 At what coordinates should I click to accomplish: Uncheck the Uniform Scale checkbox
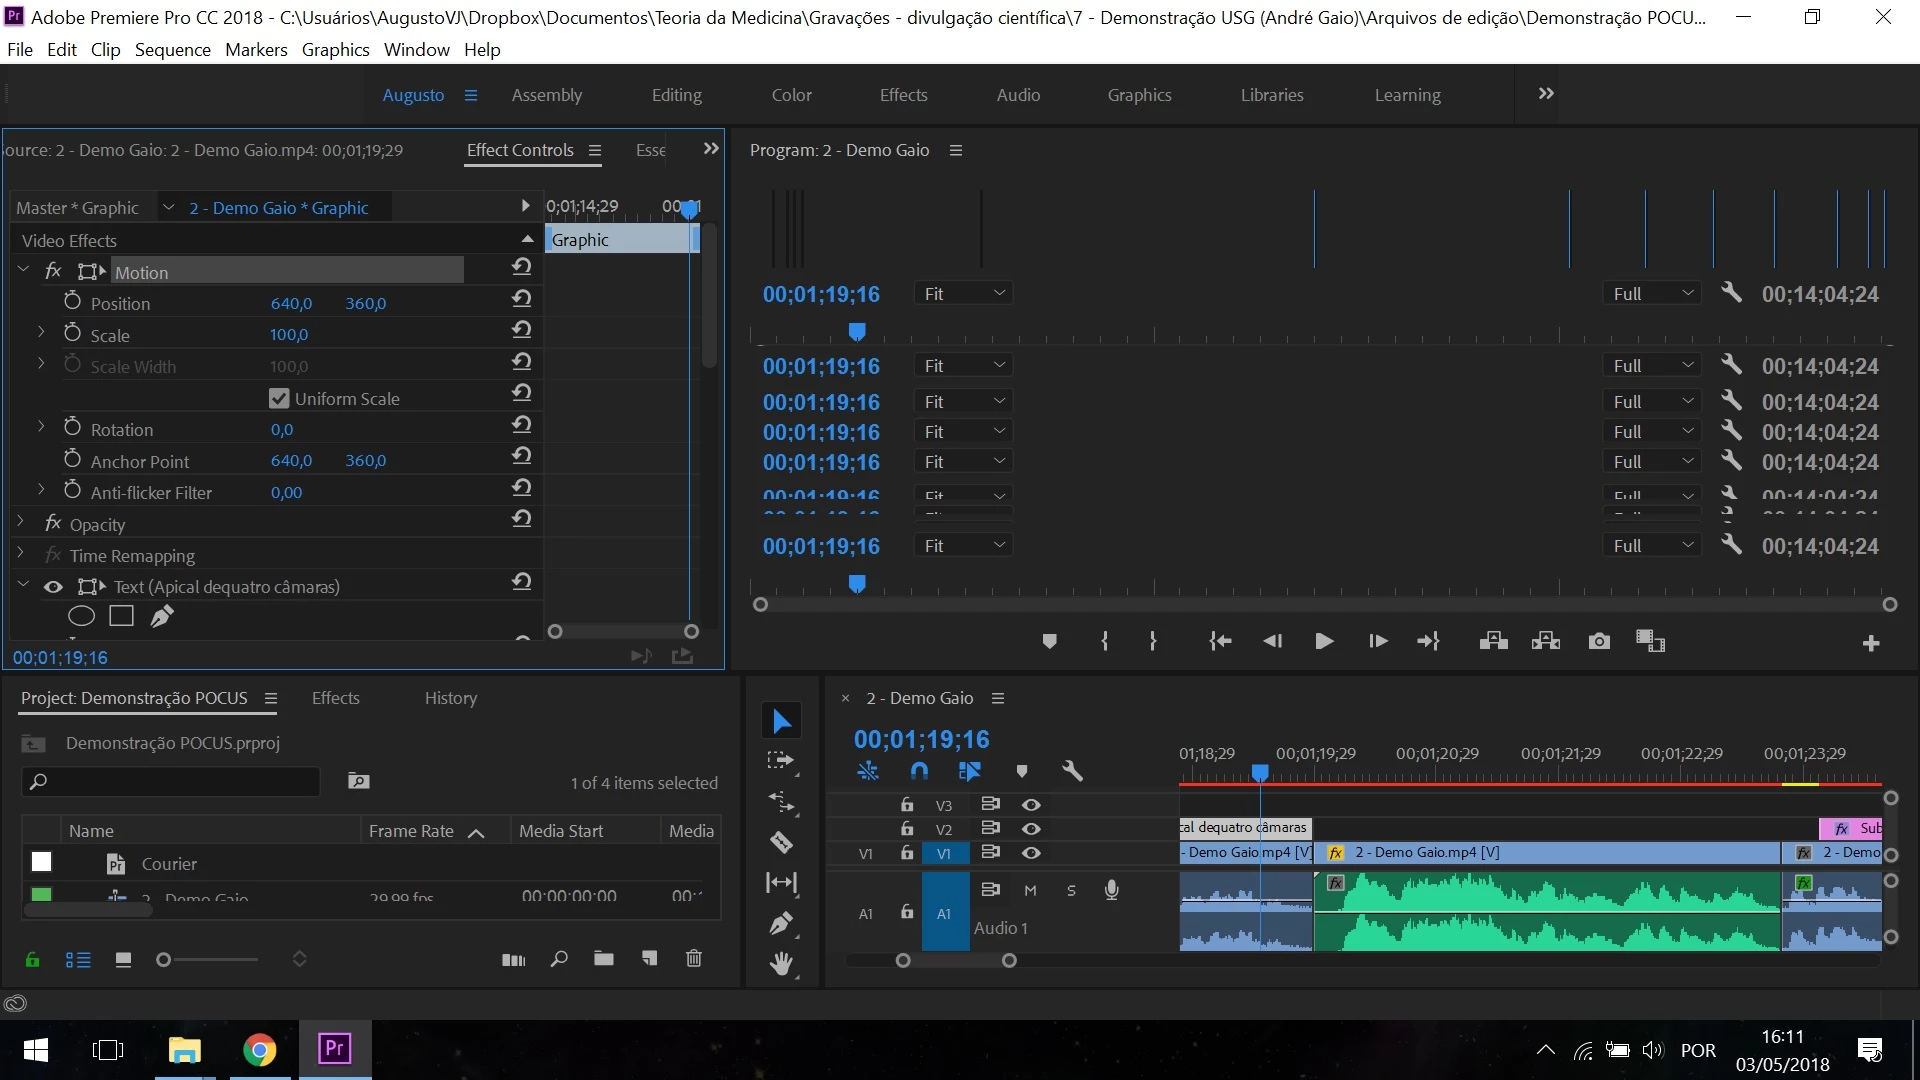tap(279, 398)
